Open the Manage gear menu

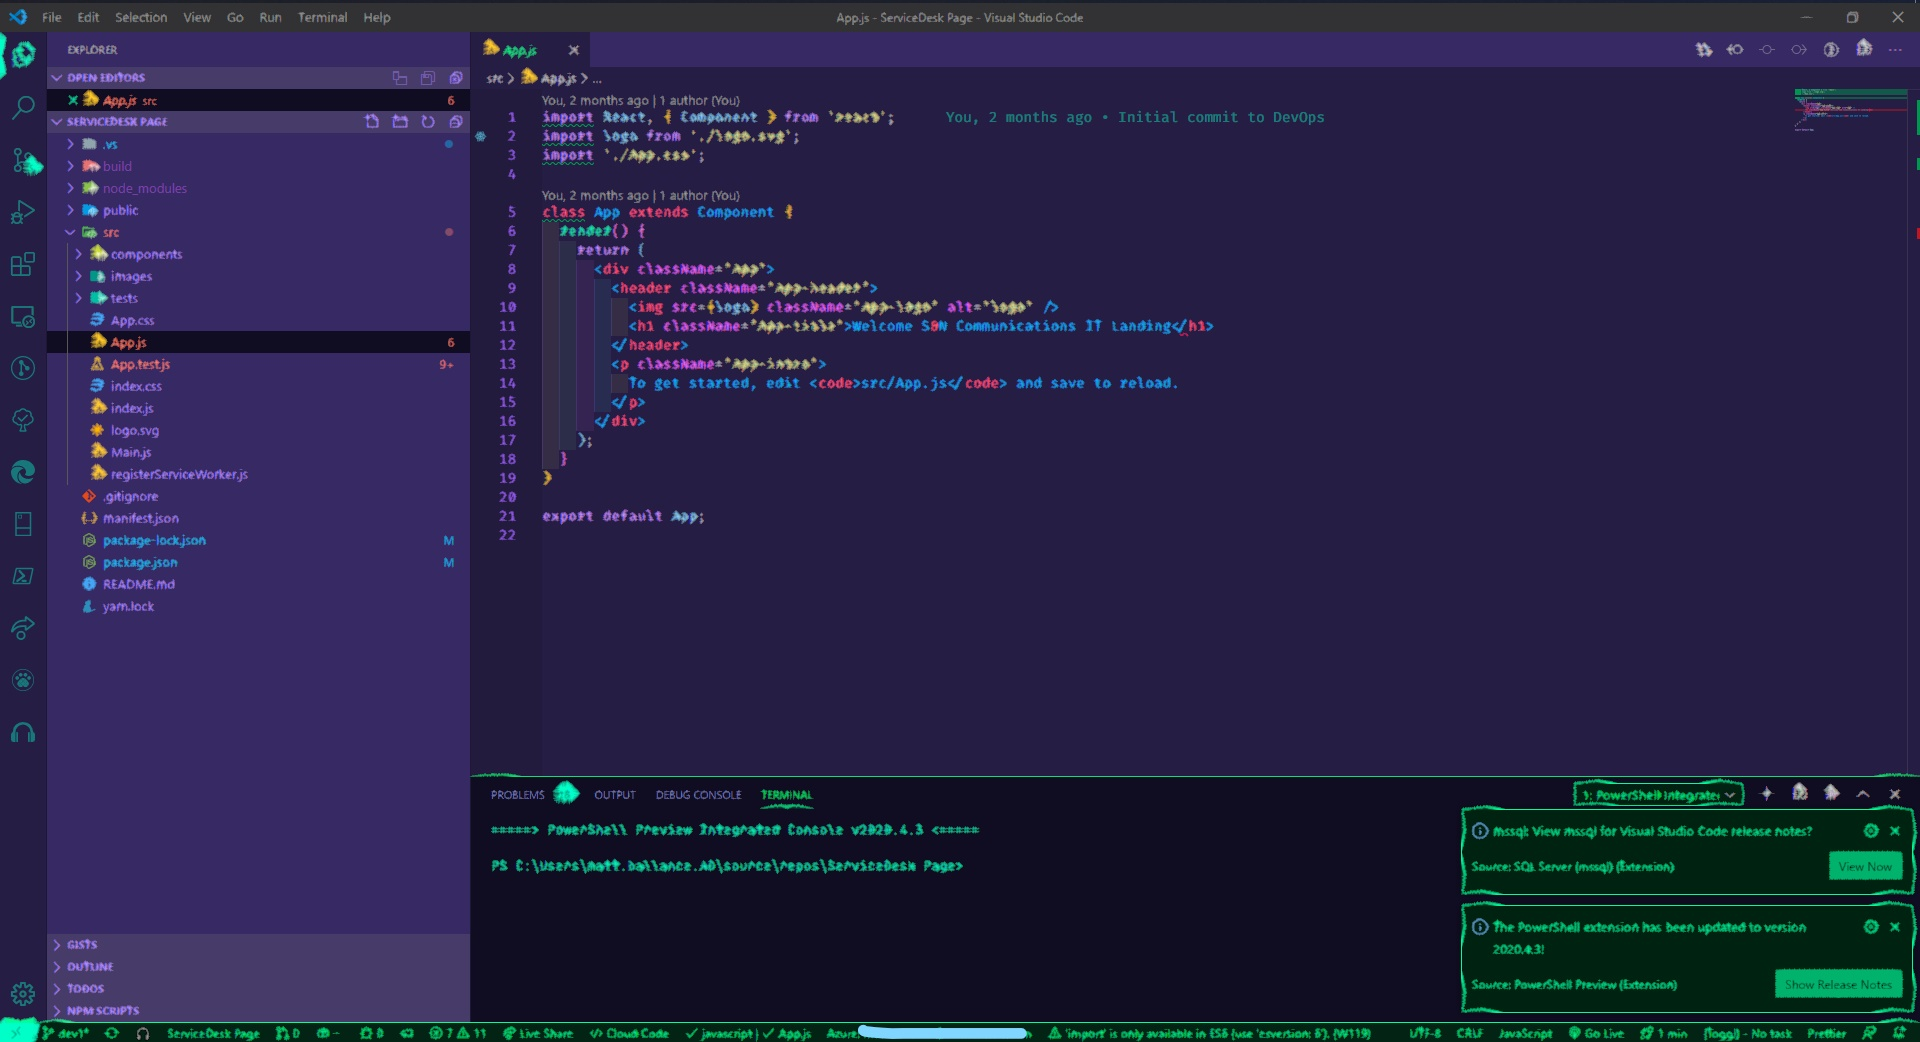pos(23,994)
